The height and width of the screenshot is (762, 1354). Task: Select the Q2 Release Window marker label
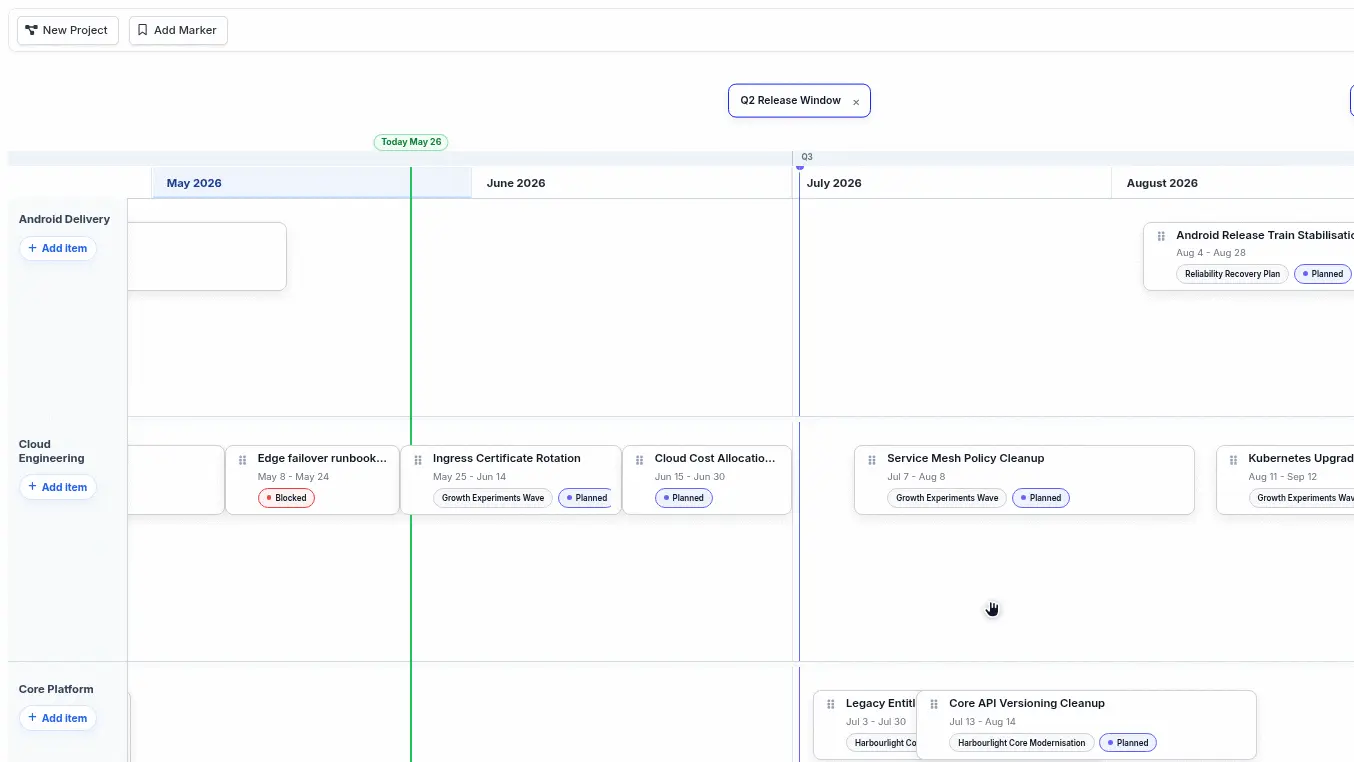790,101
